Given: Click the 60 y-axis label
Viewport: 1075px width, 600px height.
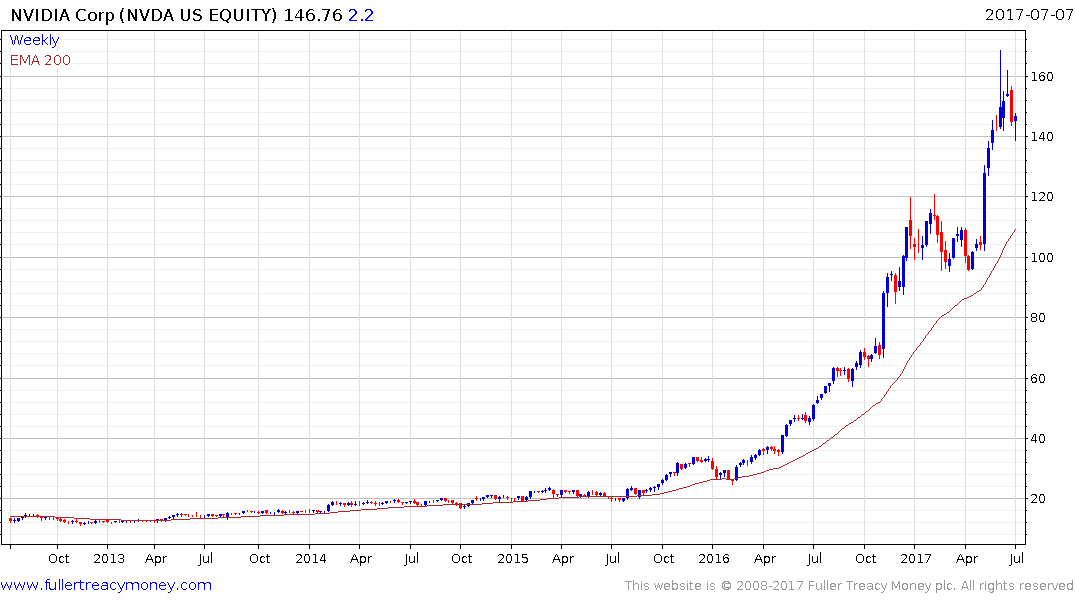Looking at the screenshot, I should [1038, 379].
